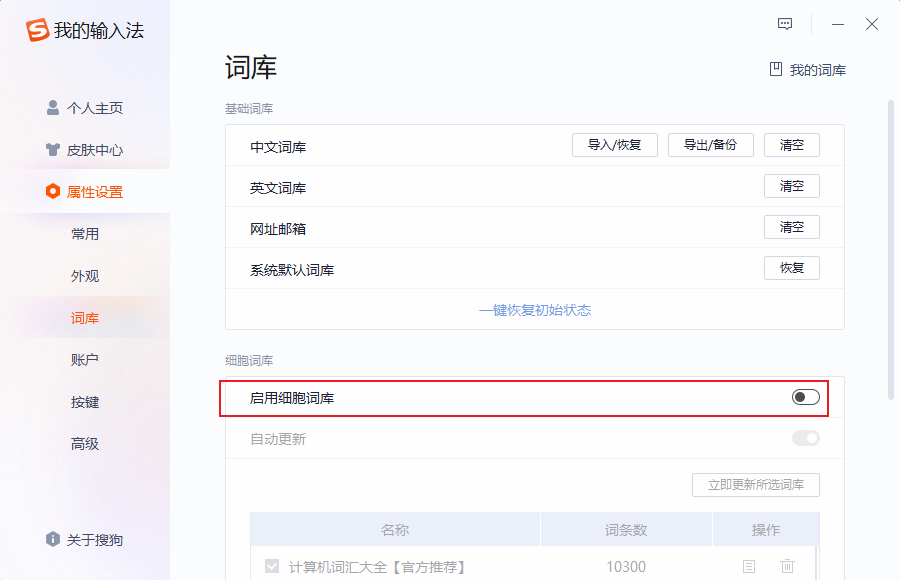Click 清空 for 网址邮箱
This screenshot has height=580, width=900.
[792, 227]
